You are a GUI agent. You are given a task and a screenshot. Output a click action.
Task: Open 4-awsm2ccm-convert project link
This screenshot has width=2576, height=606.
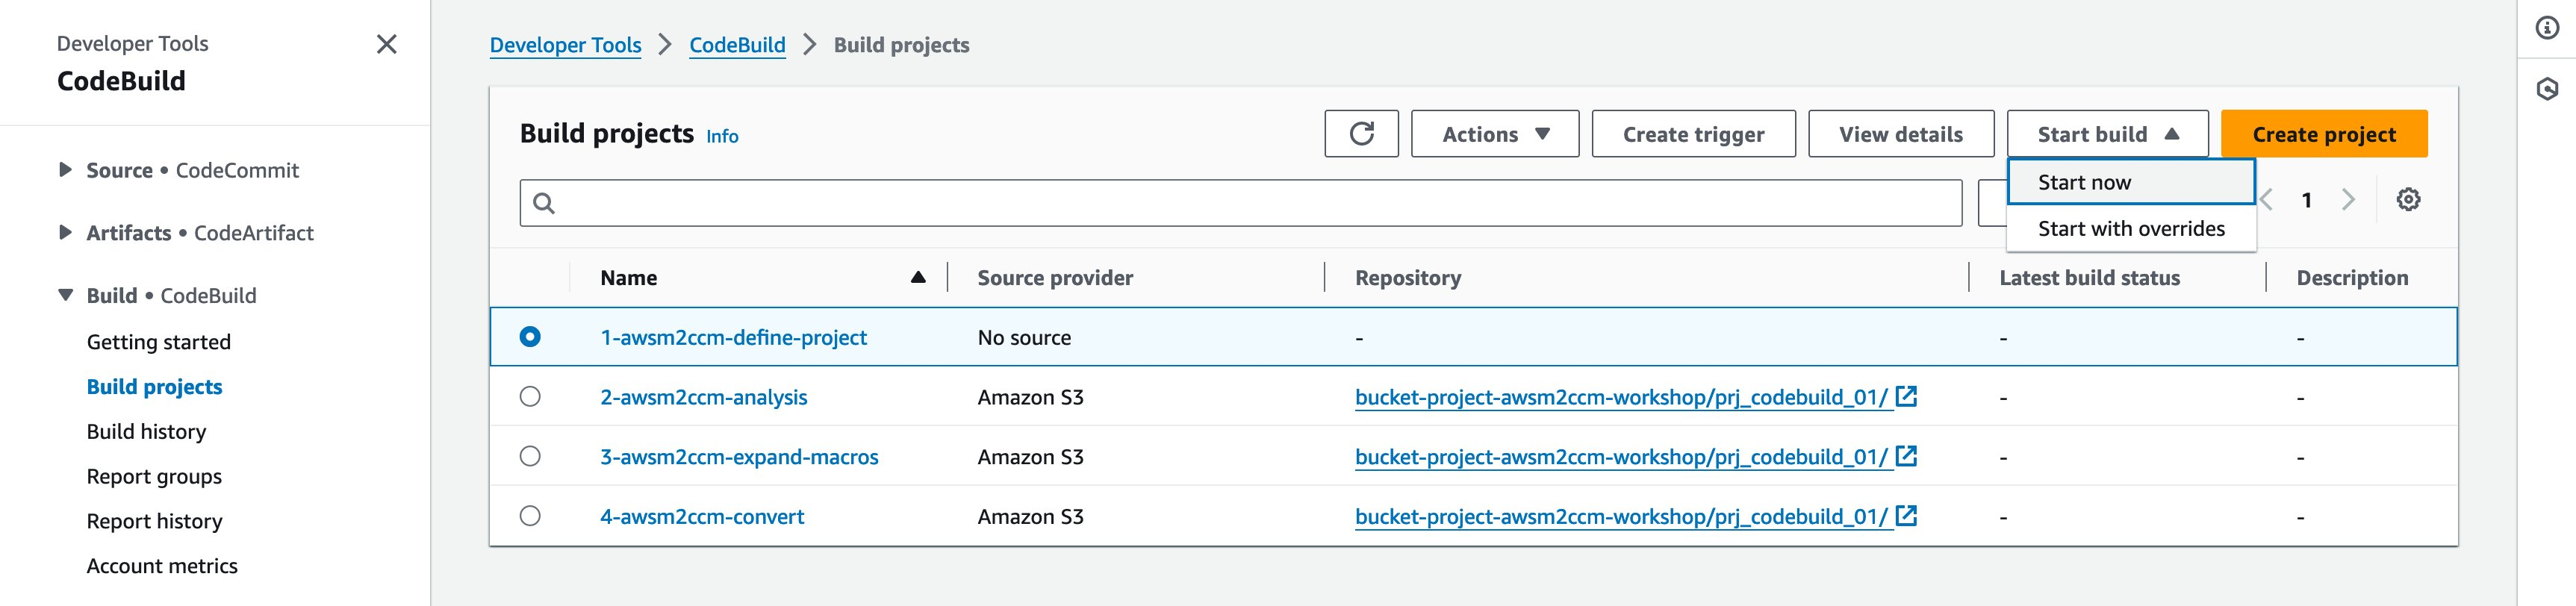click(x=702, y=517)
